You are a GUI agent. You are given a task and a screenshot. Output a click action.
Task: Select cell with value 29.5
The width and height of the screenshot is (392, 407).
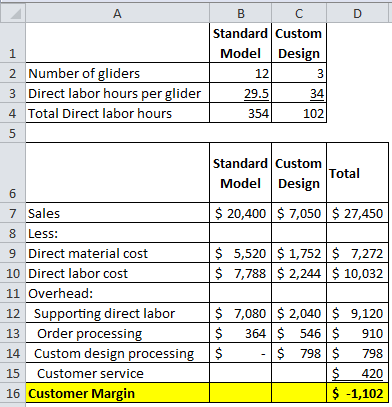pyautogui.click(x=240, y=93)
